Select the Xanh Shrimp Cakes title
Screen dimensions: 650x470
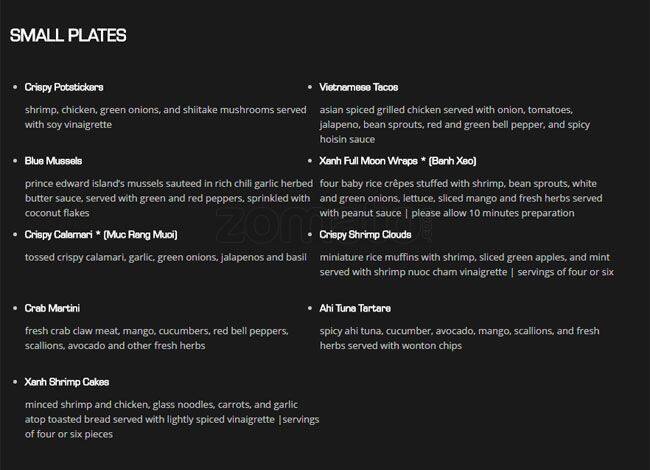click(67, 382)
